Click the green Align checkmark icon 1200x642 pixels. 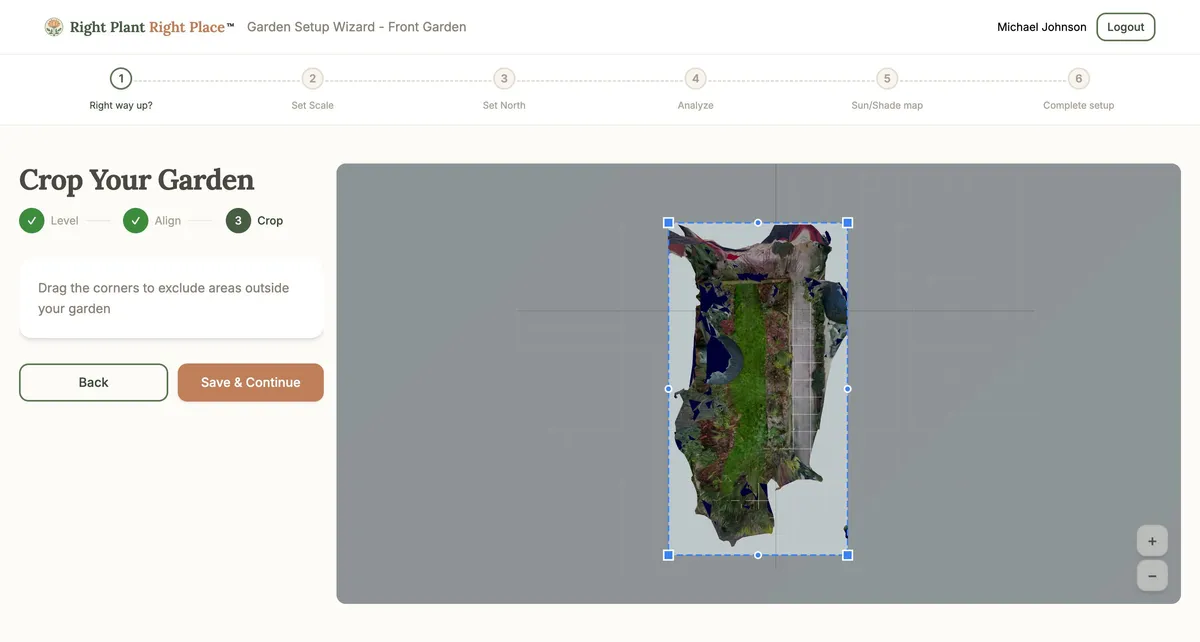coord(136,221)
